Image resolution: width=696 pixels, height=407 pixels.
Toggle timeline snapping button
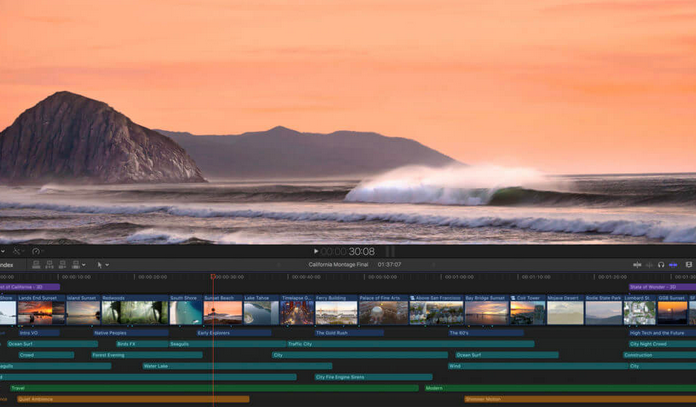(x=673, y=265)
